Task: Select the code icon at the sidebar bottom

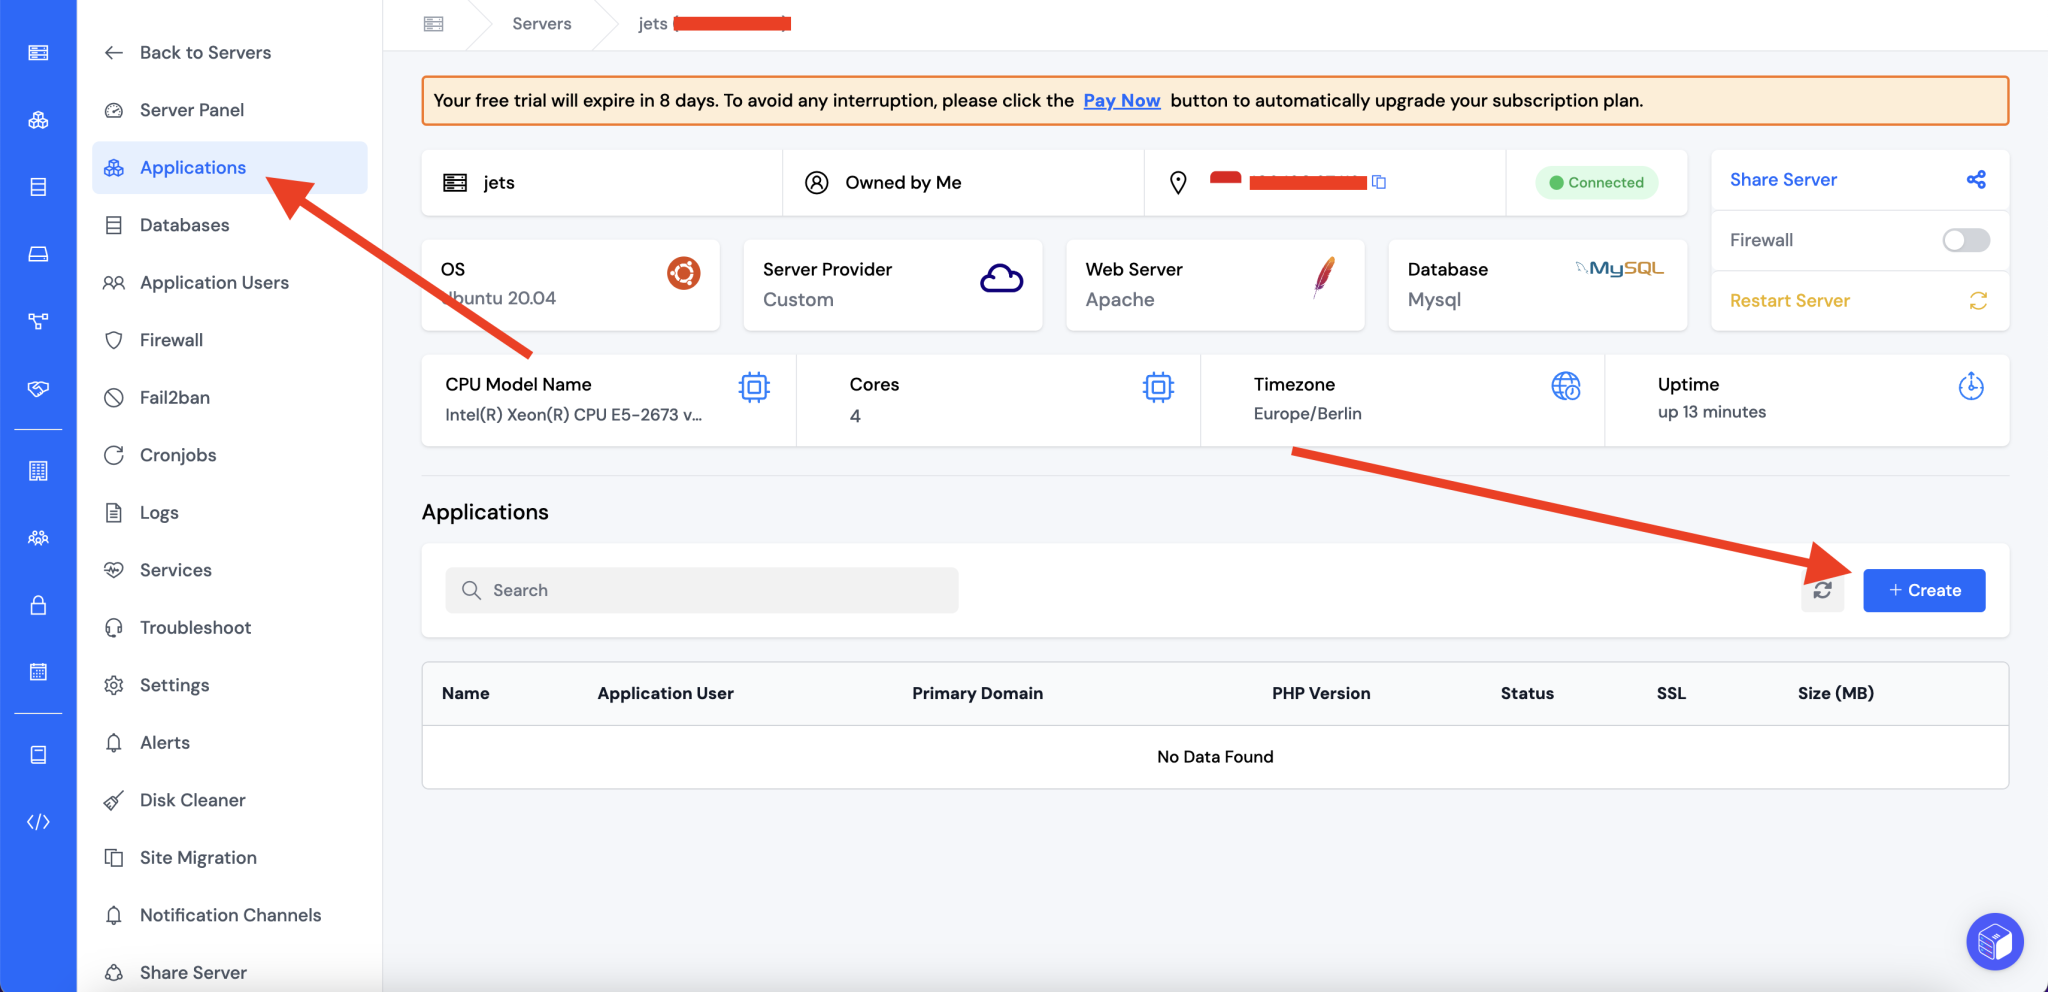Action: point(39,821)
